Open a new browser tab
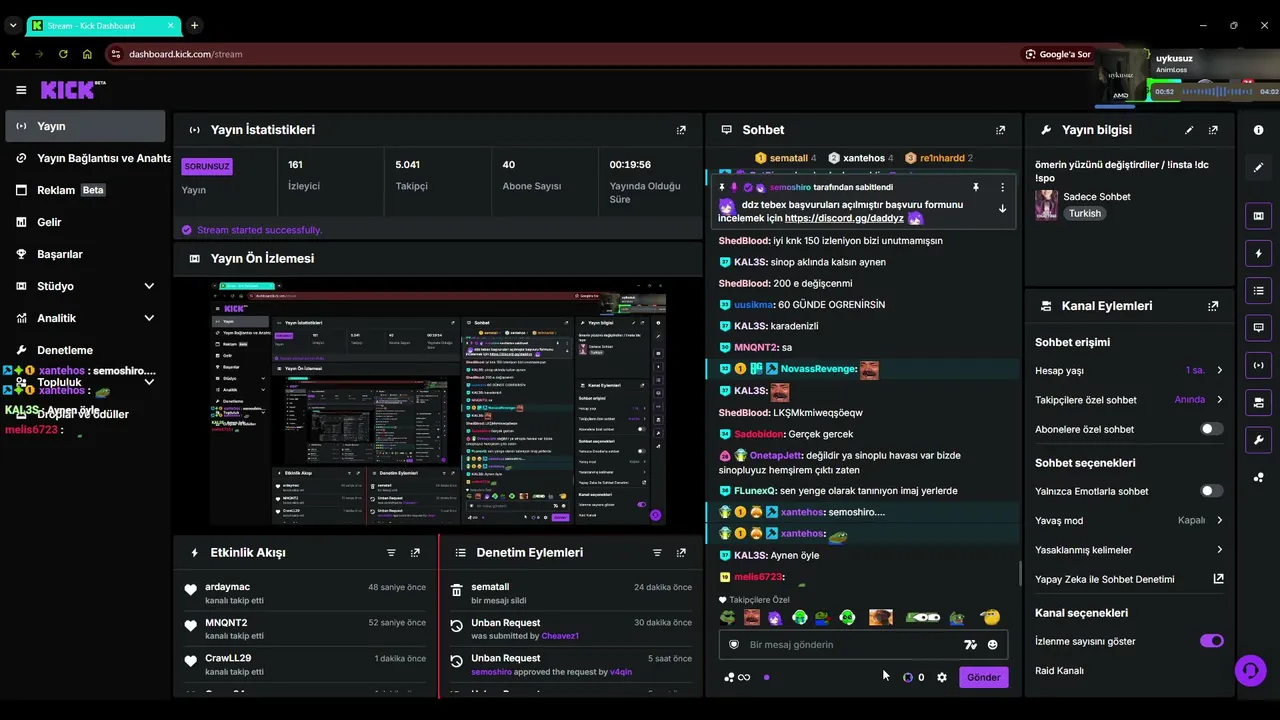 coord(194,25)
